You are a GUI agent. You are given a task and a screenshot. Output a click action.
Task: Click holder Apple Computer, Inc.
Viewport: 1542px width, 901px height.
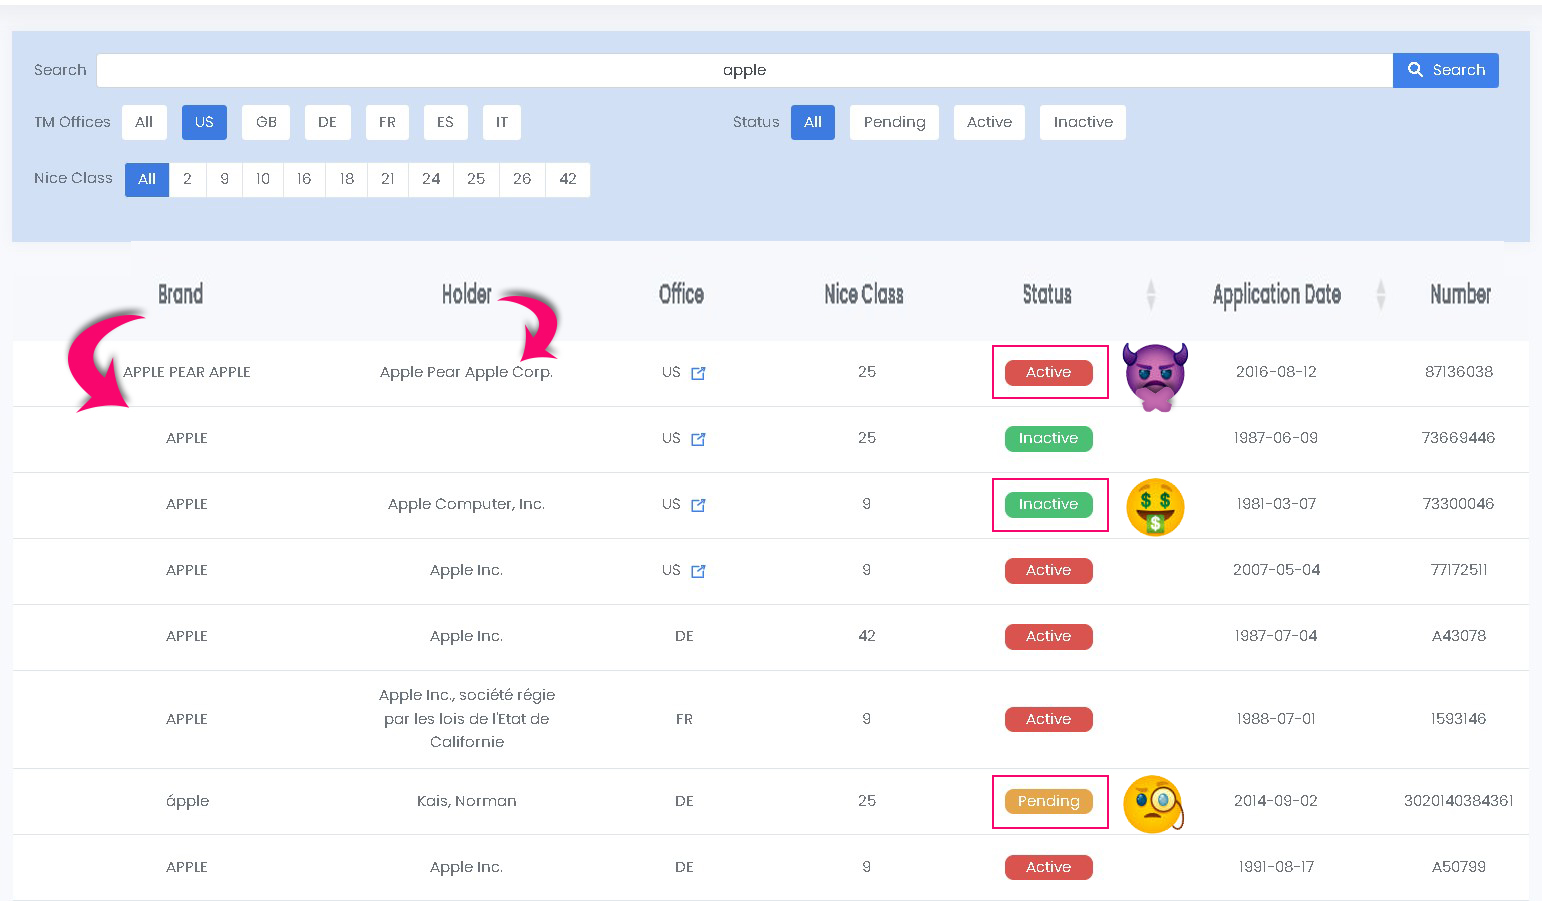[466, 504]
